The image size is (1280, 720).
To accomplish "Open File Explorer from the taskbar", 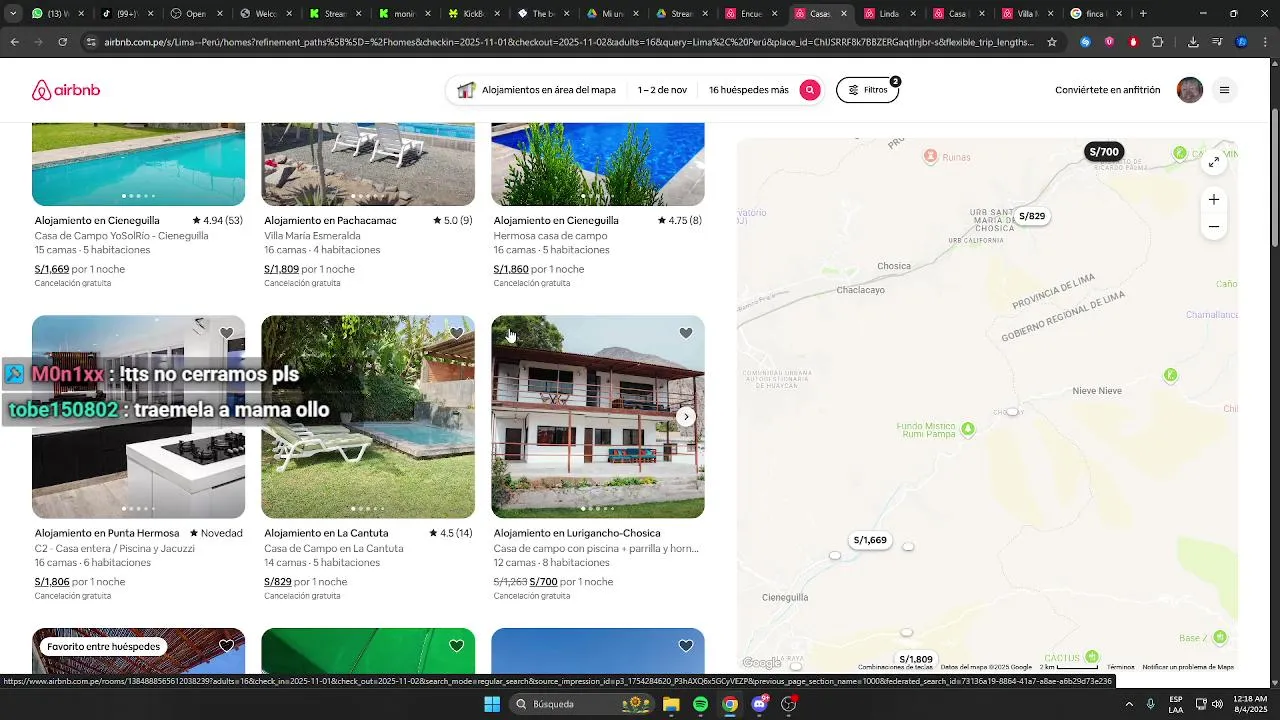I will coord(671,704).
